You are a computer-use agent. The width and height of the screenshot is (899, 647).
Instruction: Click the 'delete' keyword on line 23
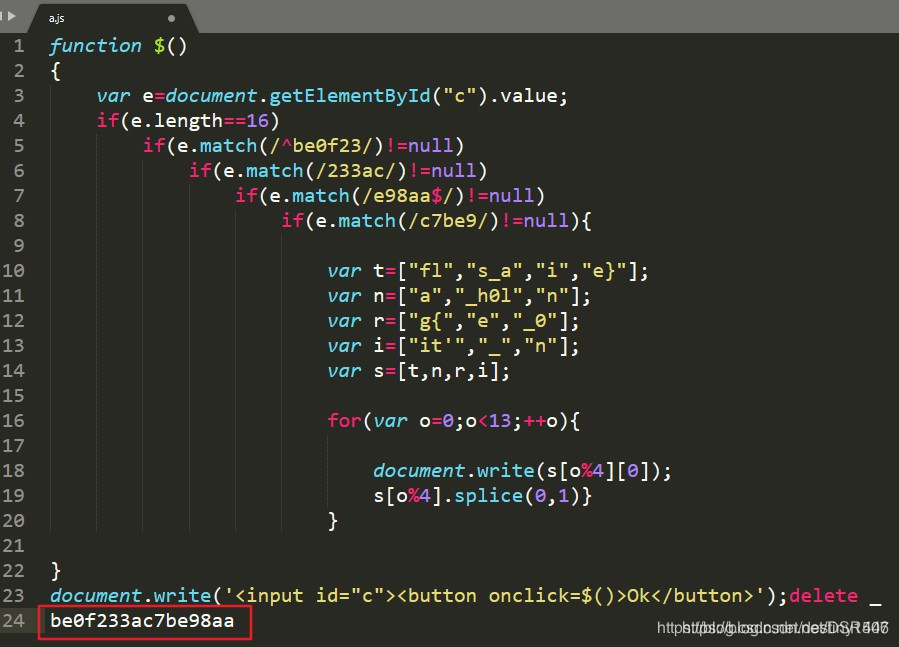pos(823,596)
